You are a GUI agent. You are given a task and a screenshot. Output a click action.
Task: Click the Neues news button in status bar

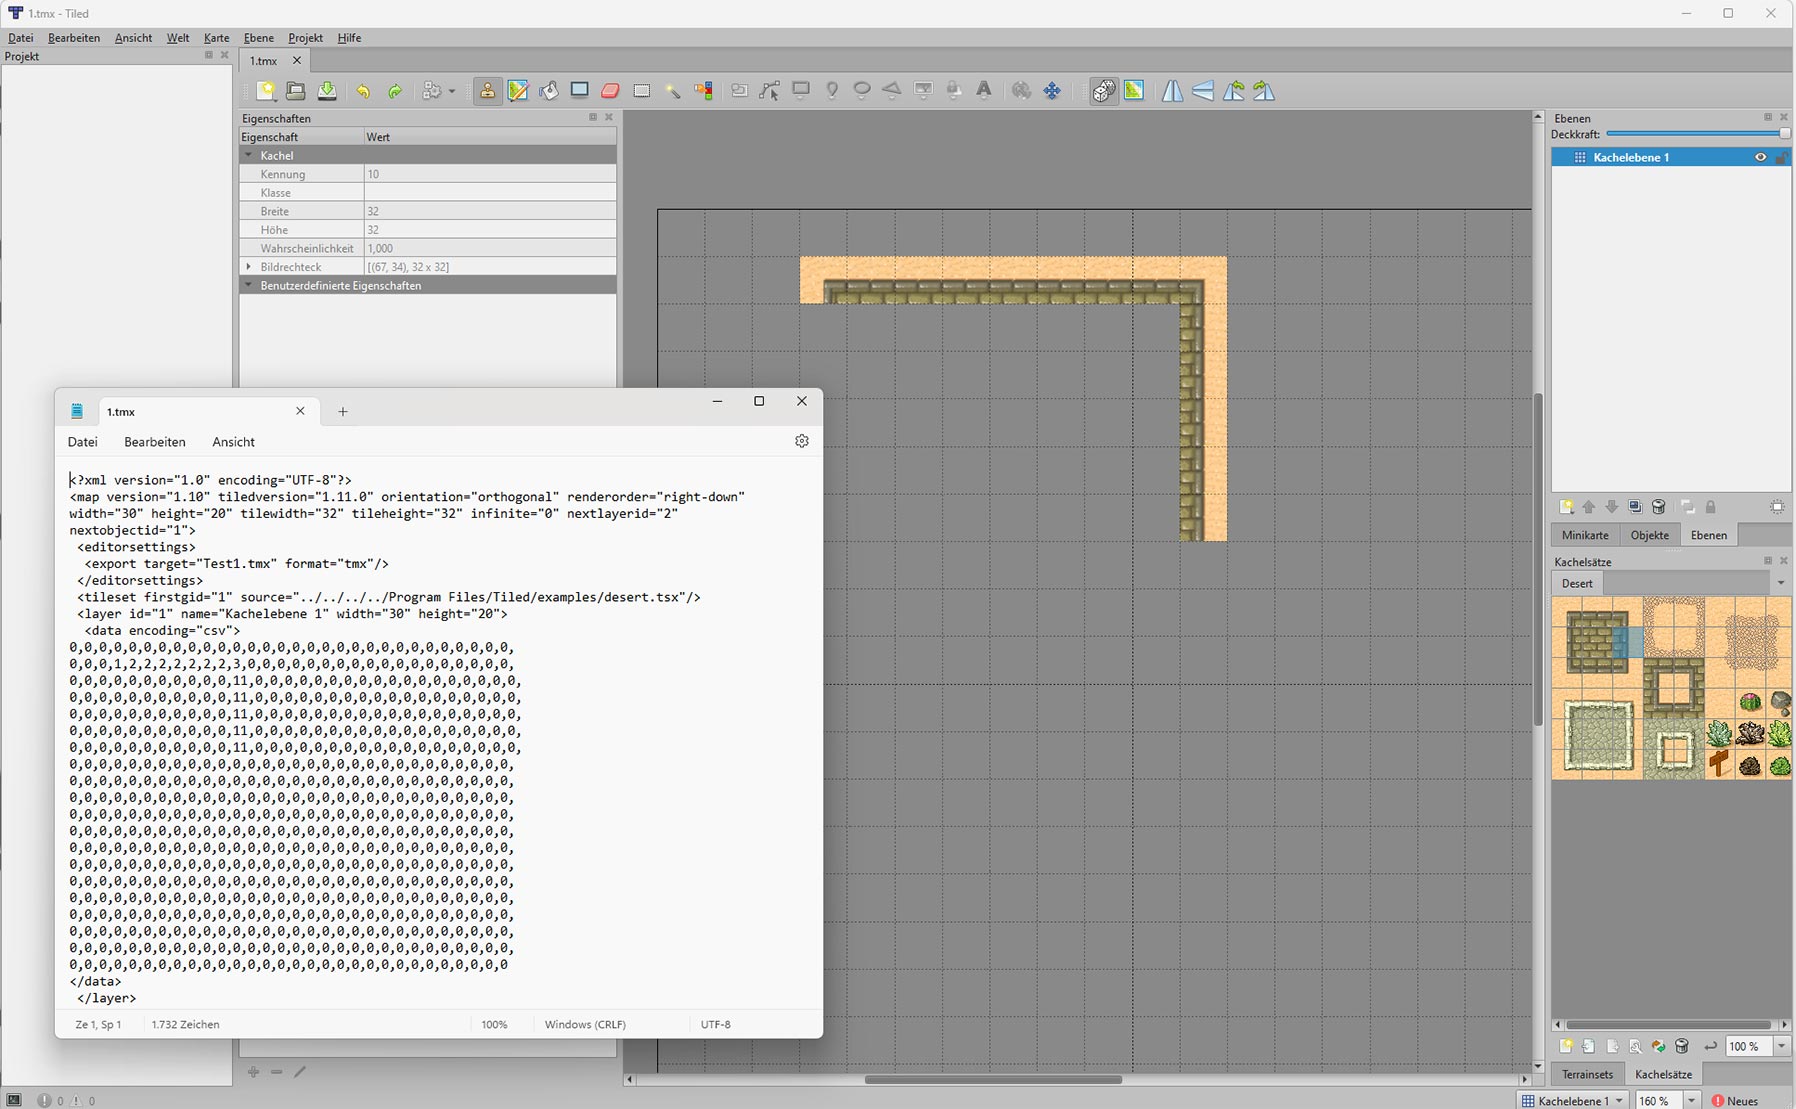tap(1735, 1100)
